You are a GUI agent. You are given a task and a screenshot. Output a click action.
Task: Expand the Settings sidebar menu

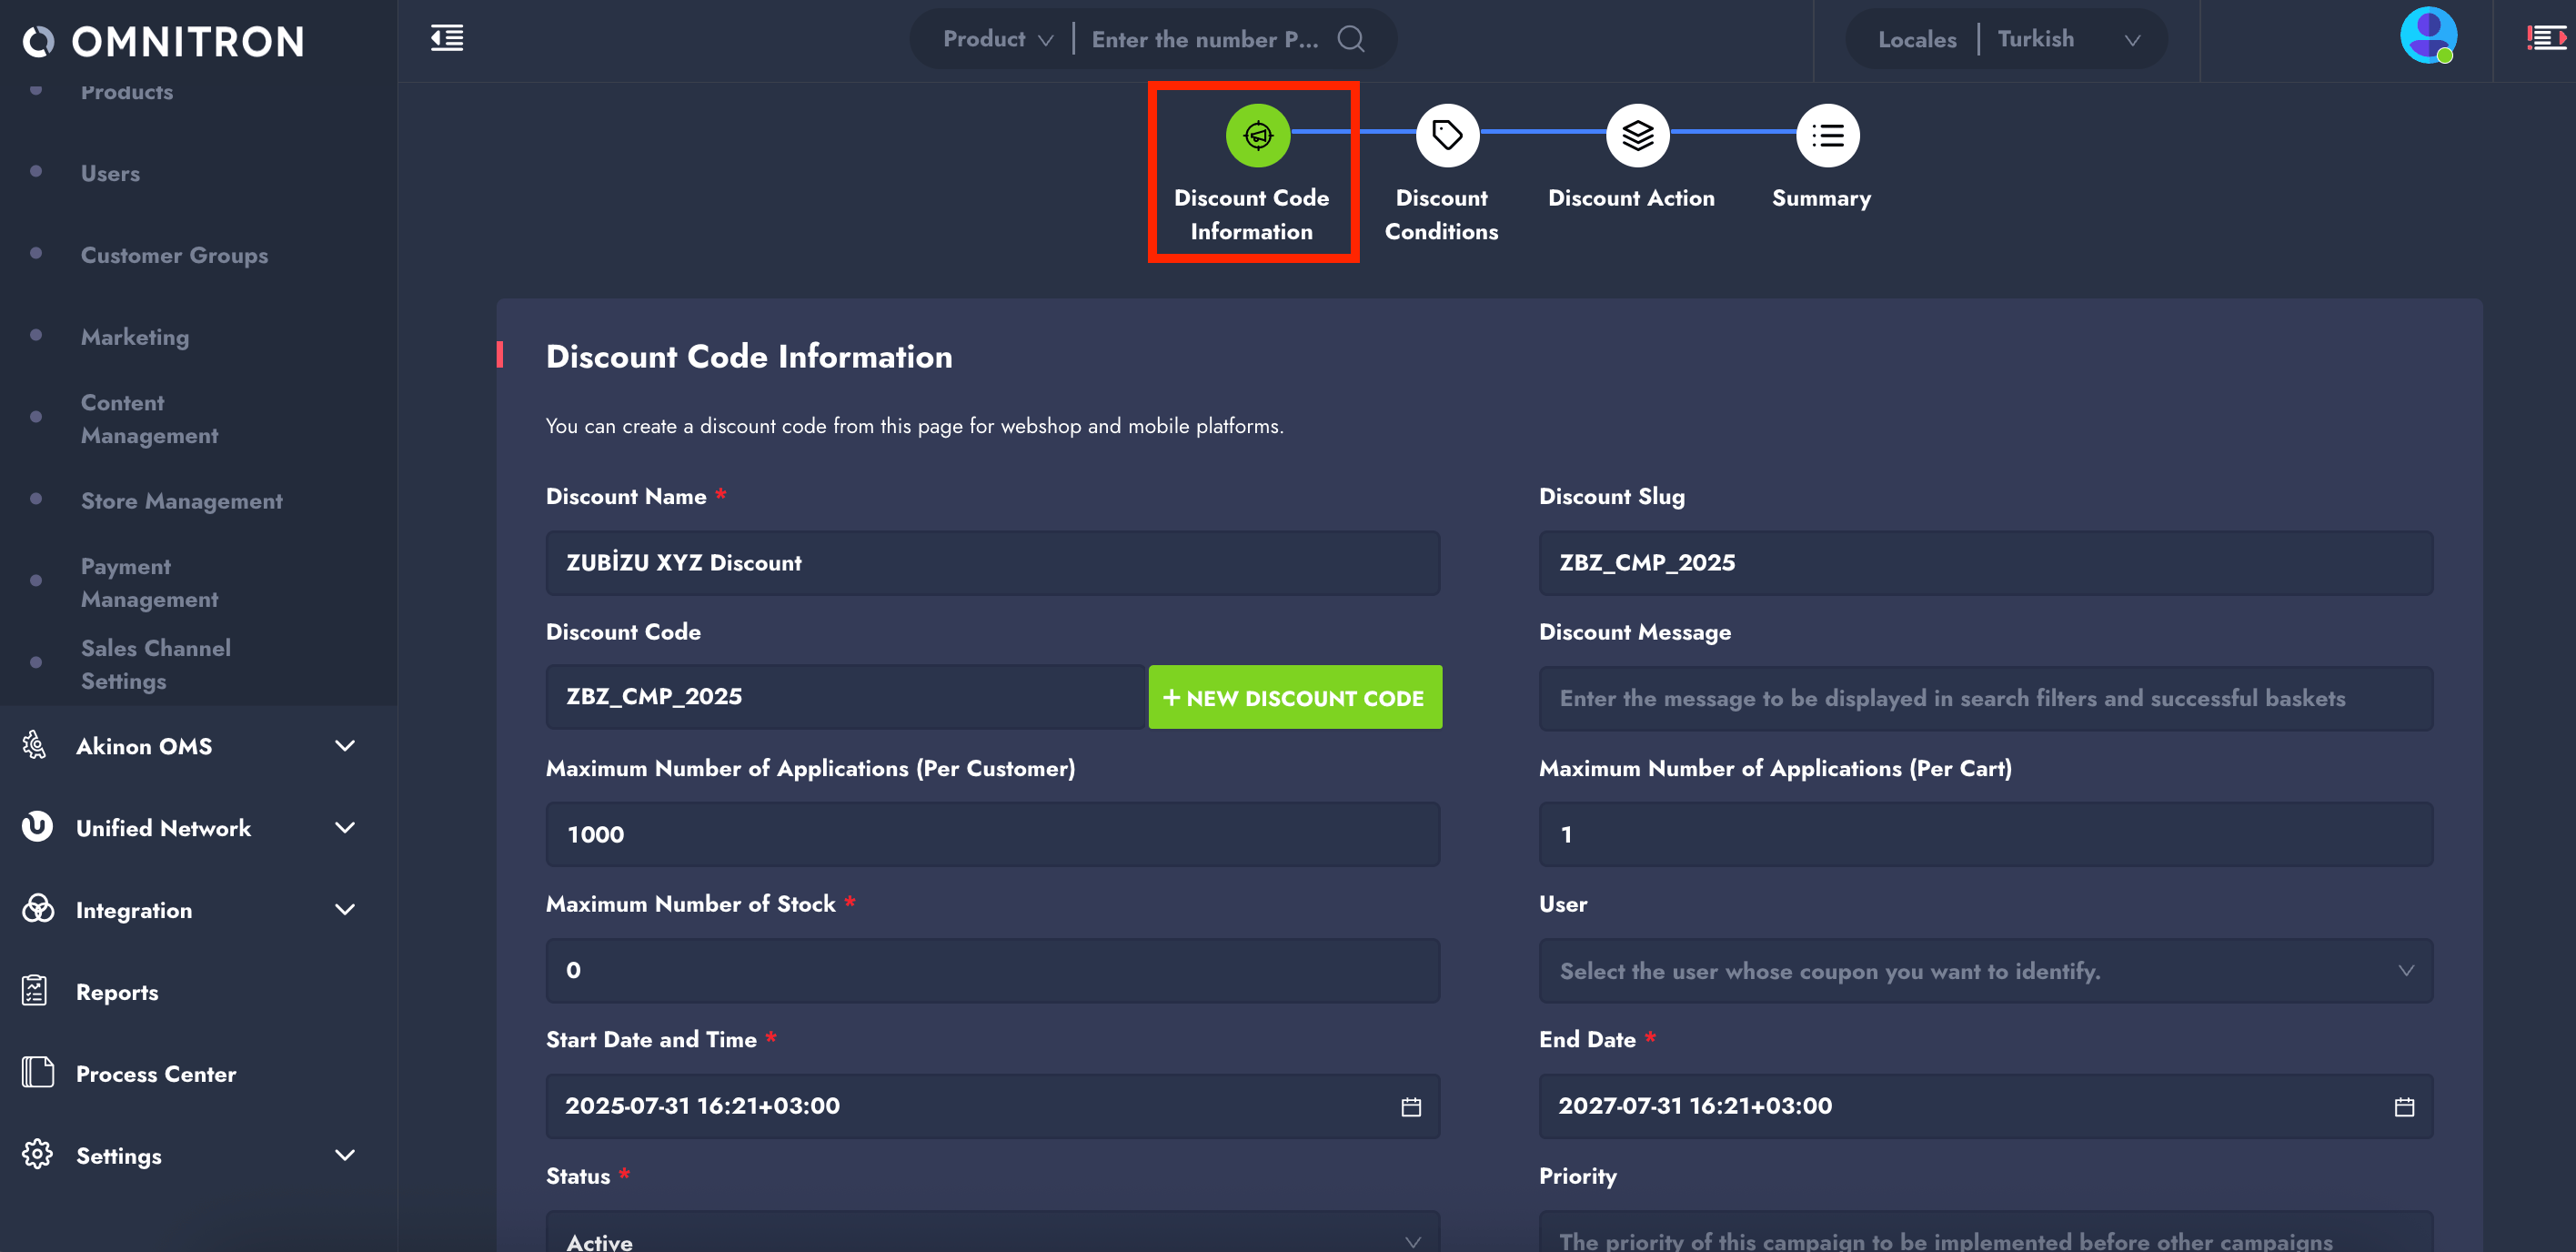click(x=190, y=1156)
